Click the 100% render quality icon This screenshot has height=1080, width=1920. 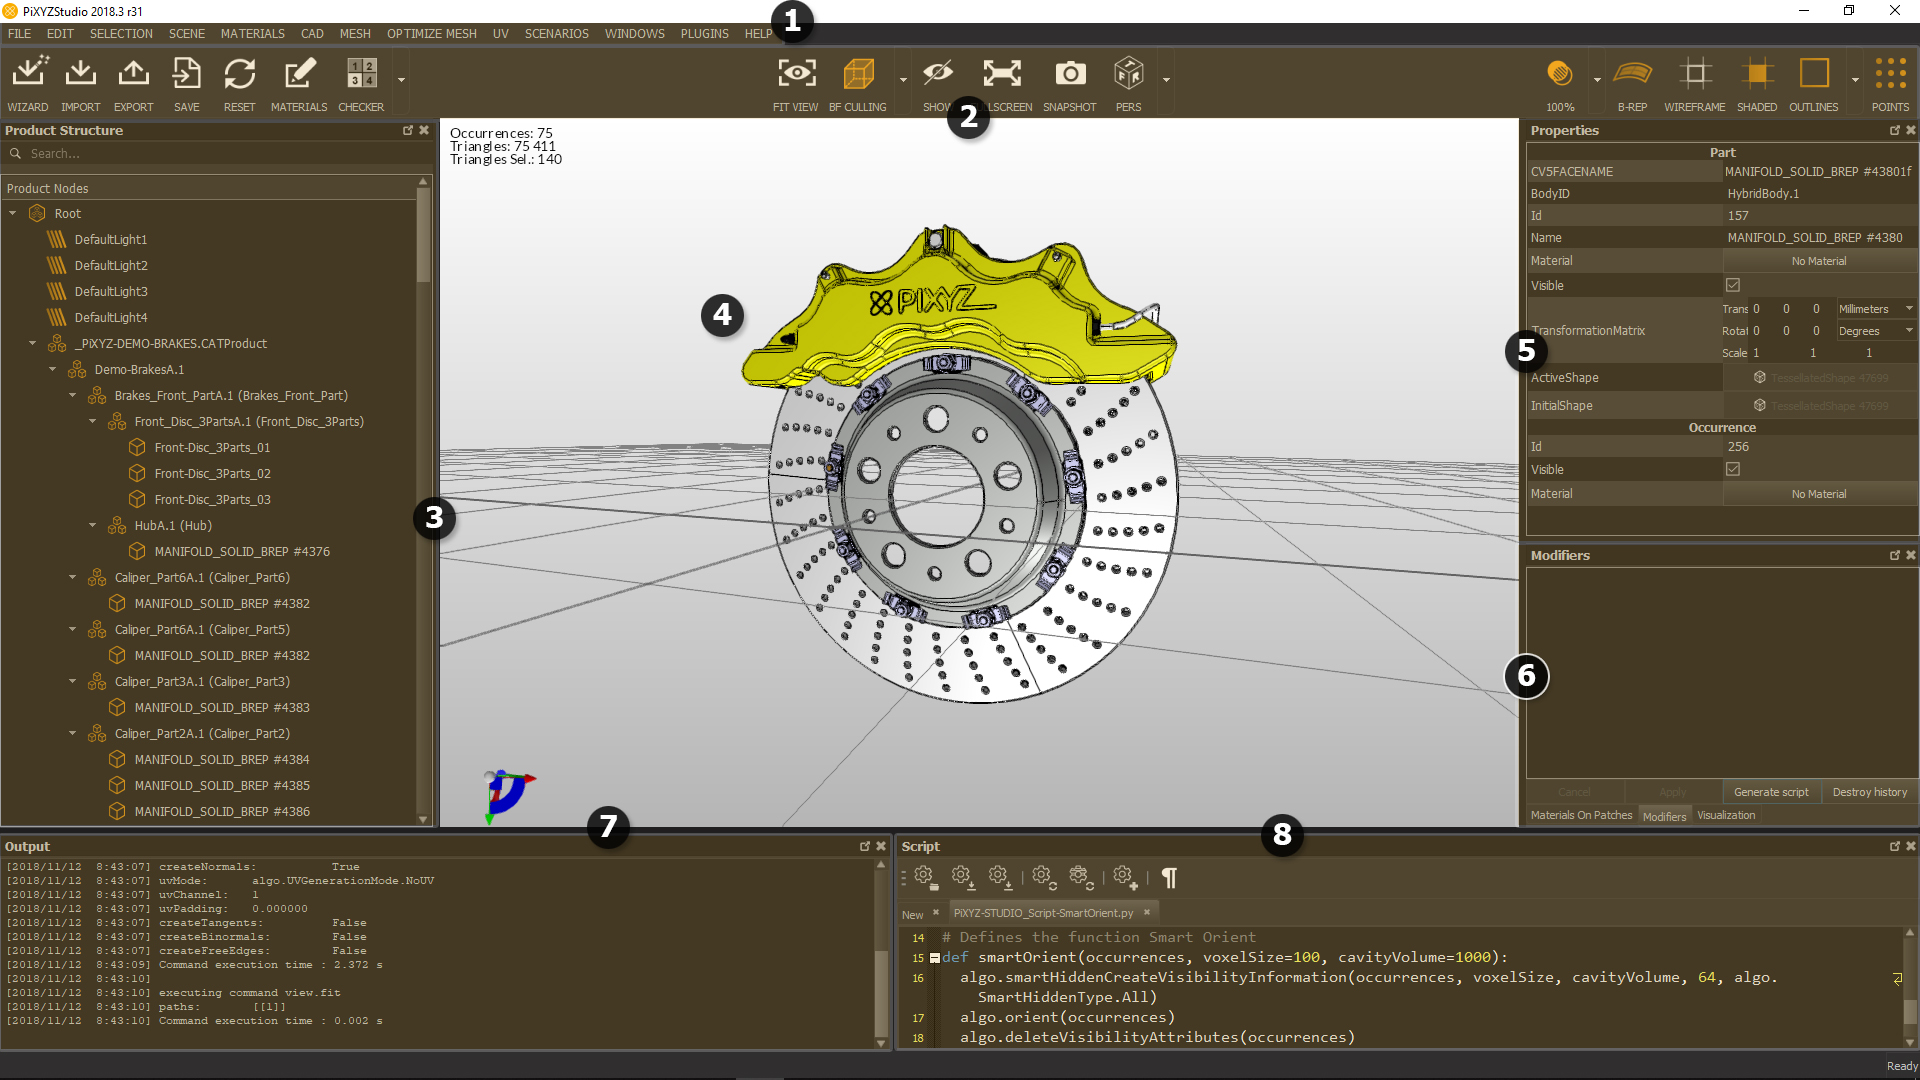click(1560, 74)
